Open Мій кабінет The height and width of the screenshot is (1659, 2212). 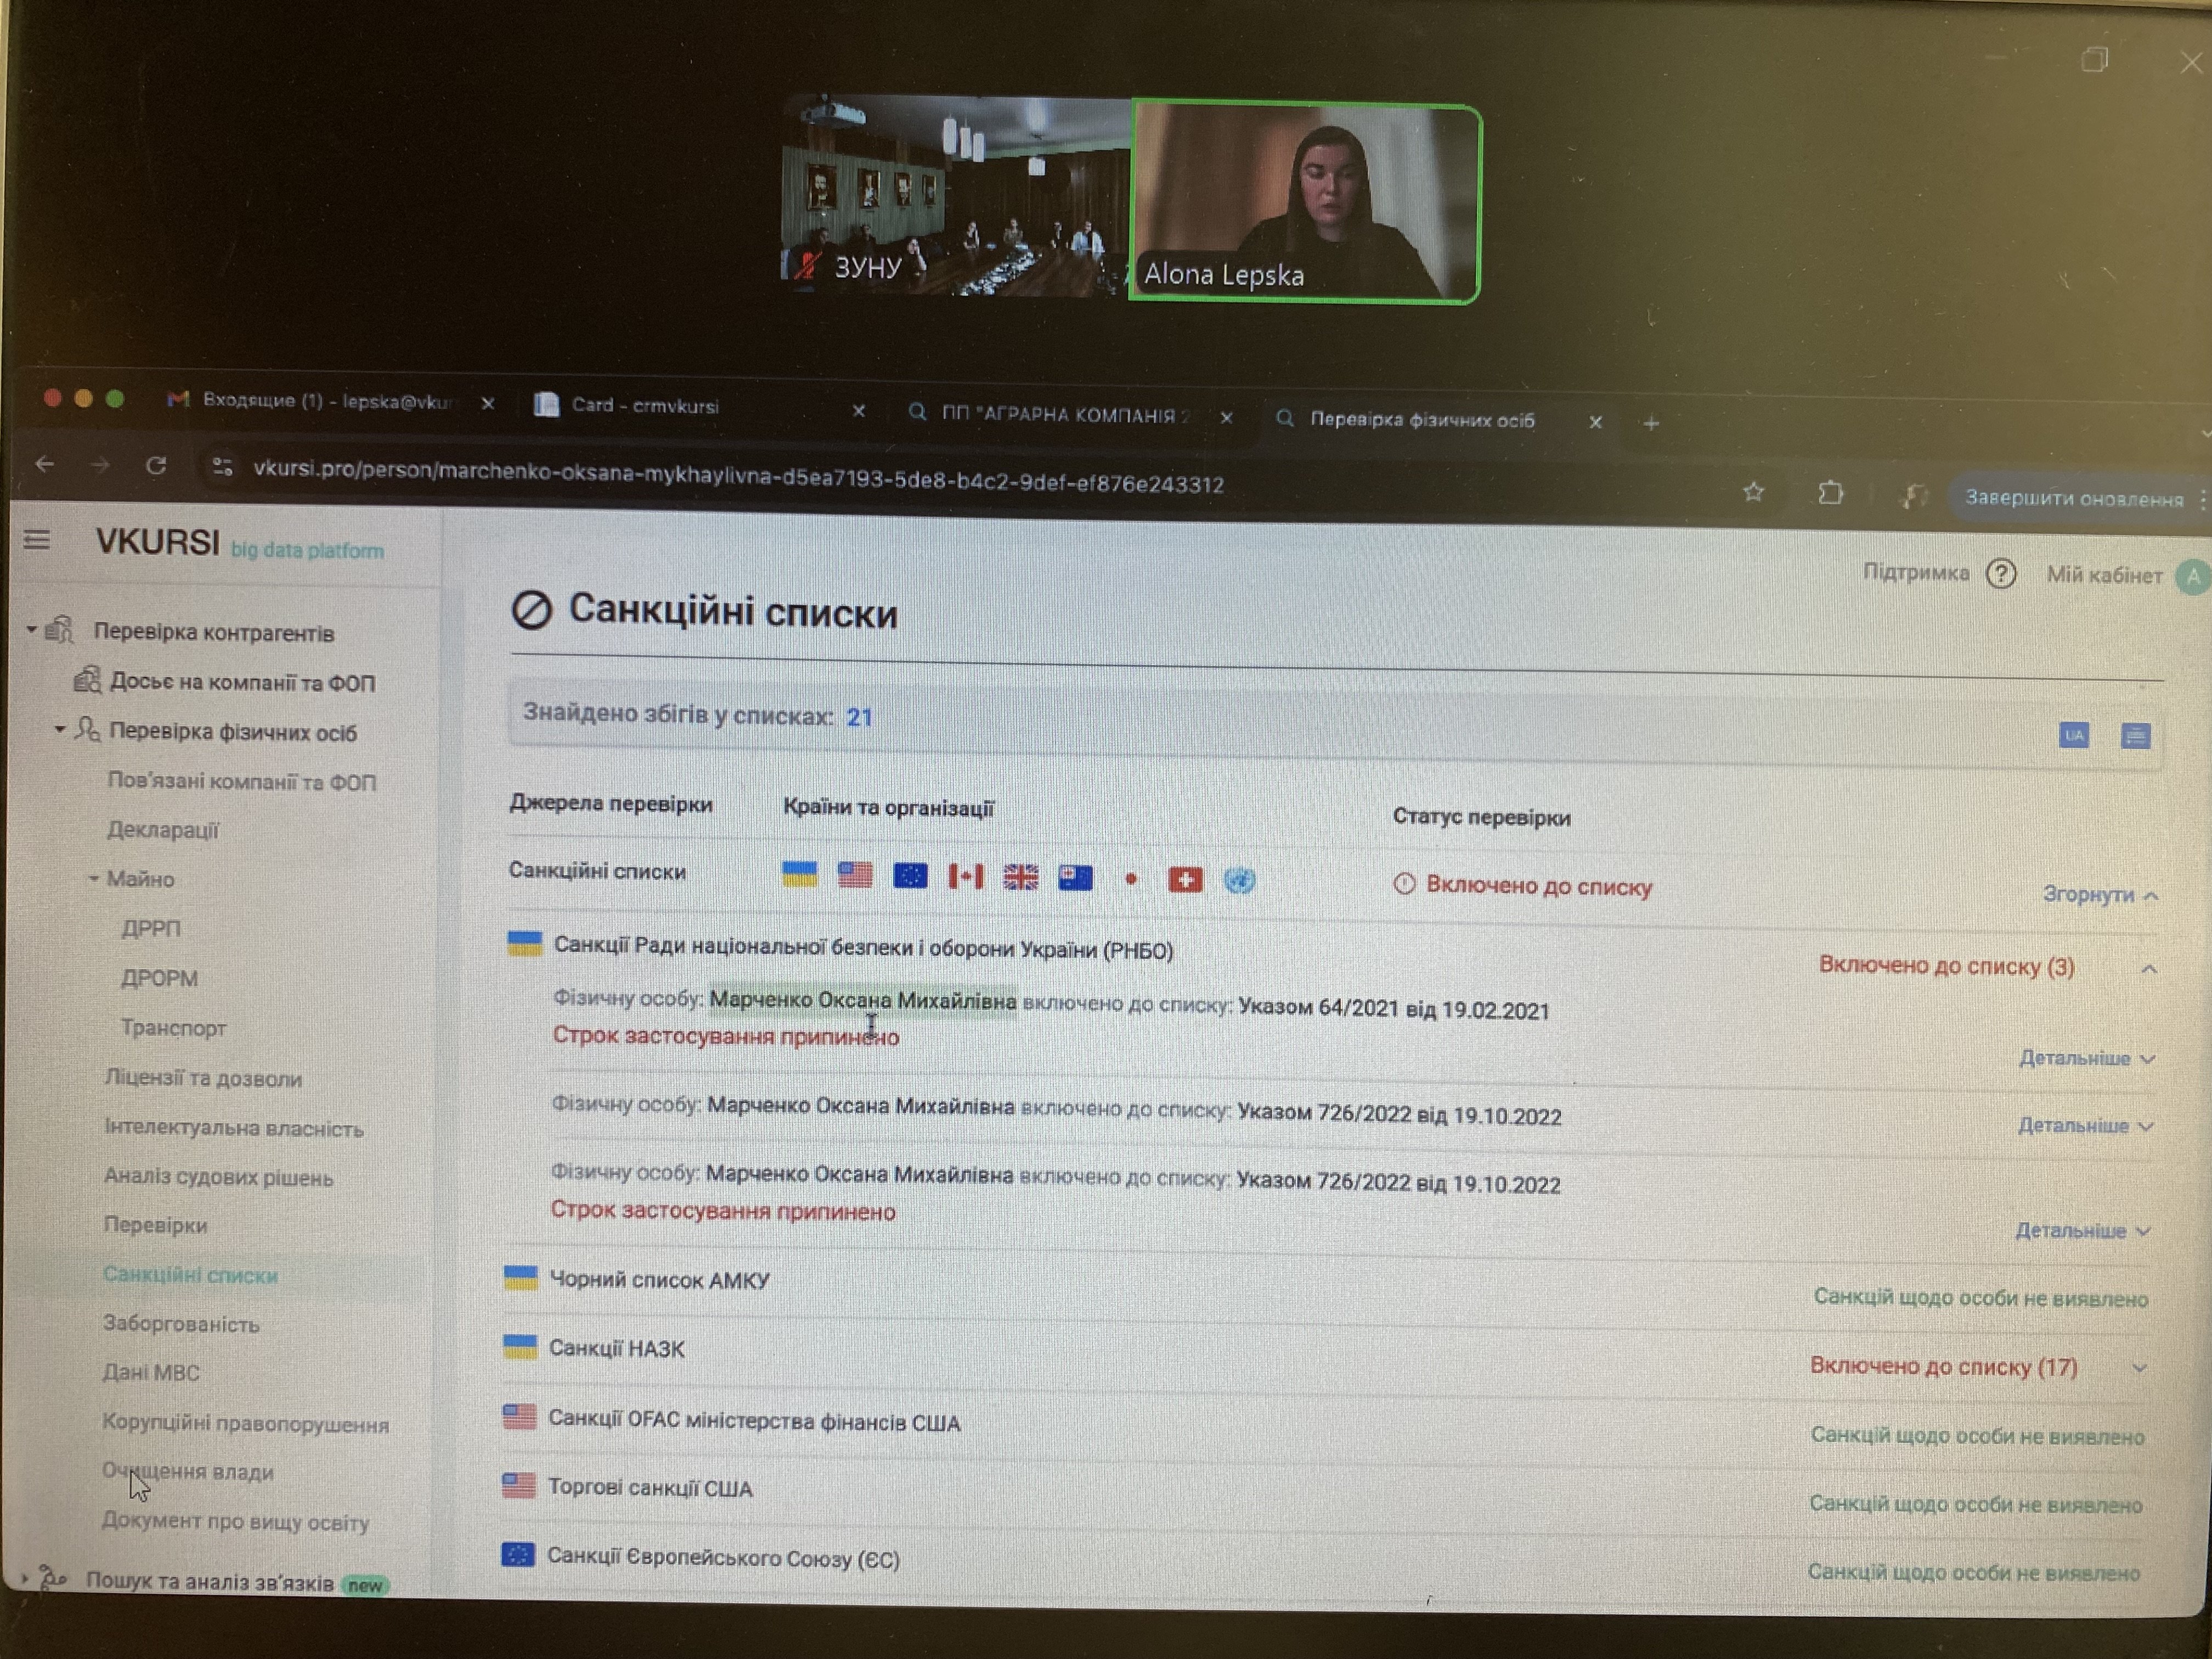click(x=2104, y=575)
